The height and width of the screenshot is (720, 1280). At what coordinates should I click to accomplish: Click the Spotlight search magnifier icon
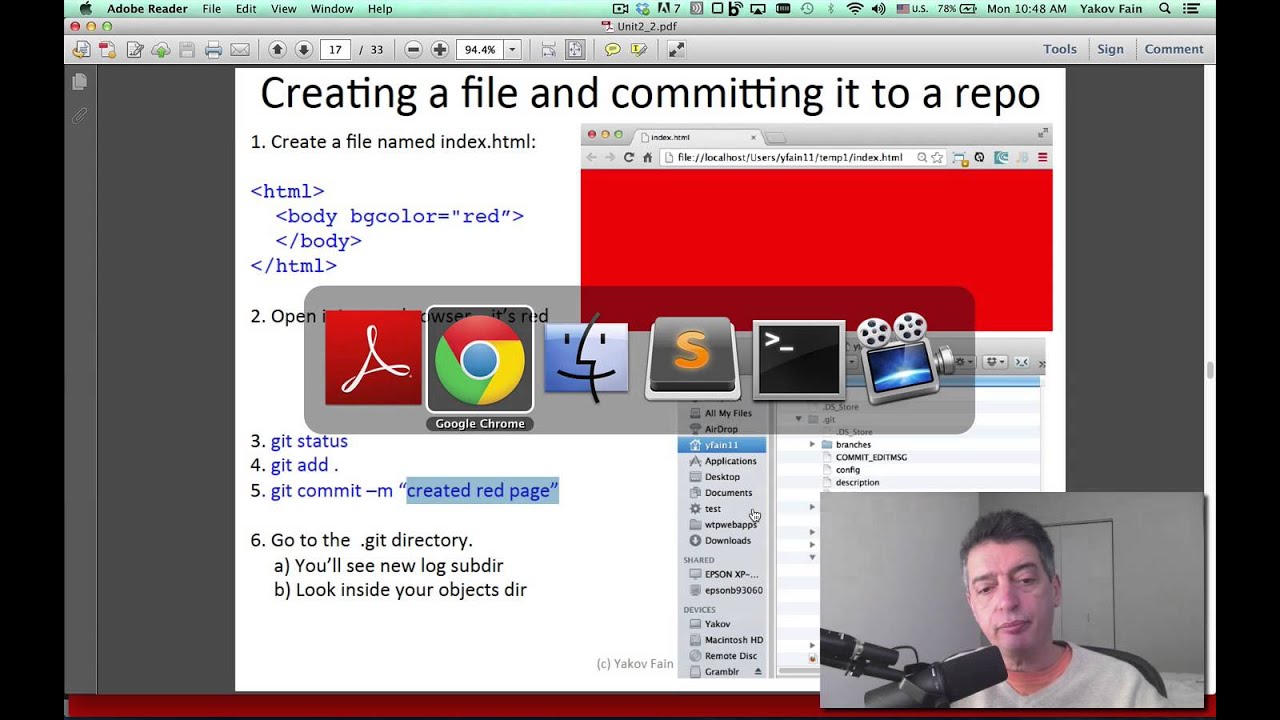(x=1165, y=9)
